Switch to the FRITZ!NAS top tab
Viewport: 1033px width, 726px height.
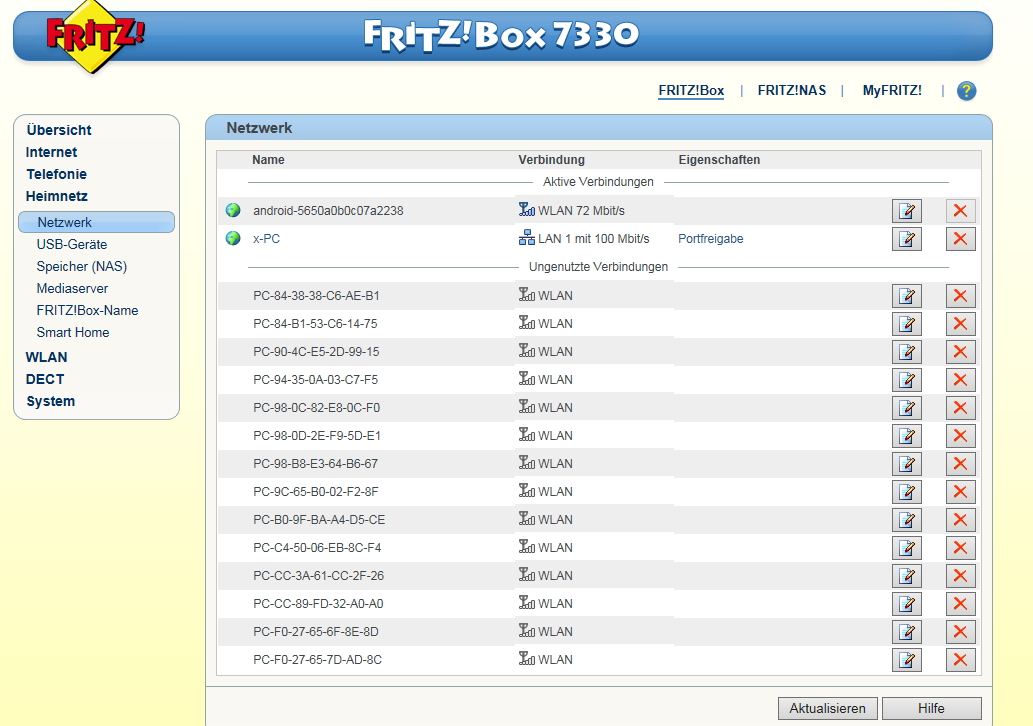point(792,91)
